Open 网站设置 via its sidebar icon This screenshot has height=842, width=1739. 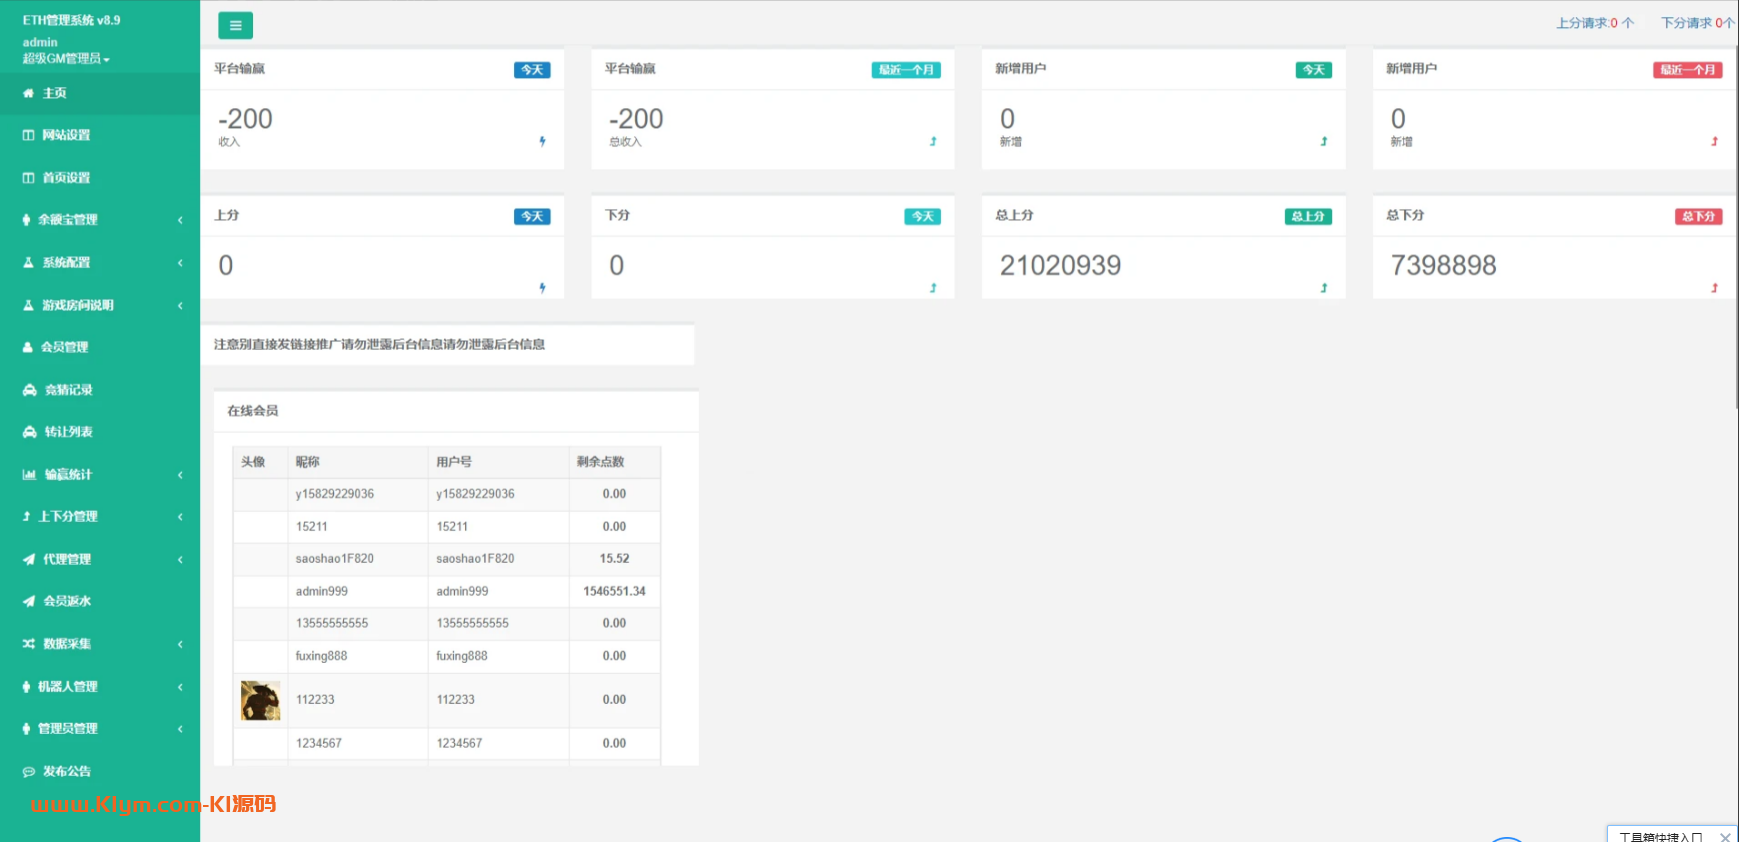(x=28, y=135)
